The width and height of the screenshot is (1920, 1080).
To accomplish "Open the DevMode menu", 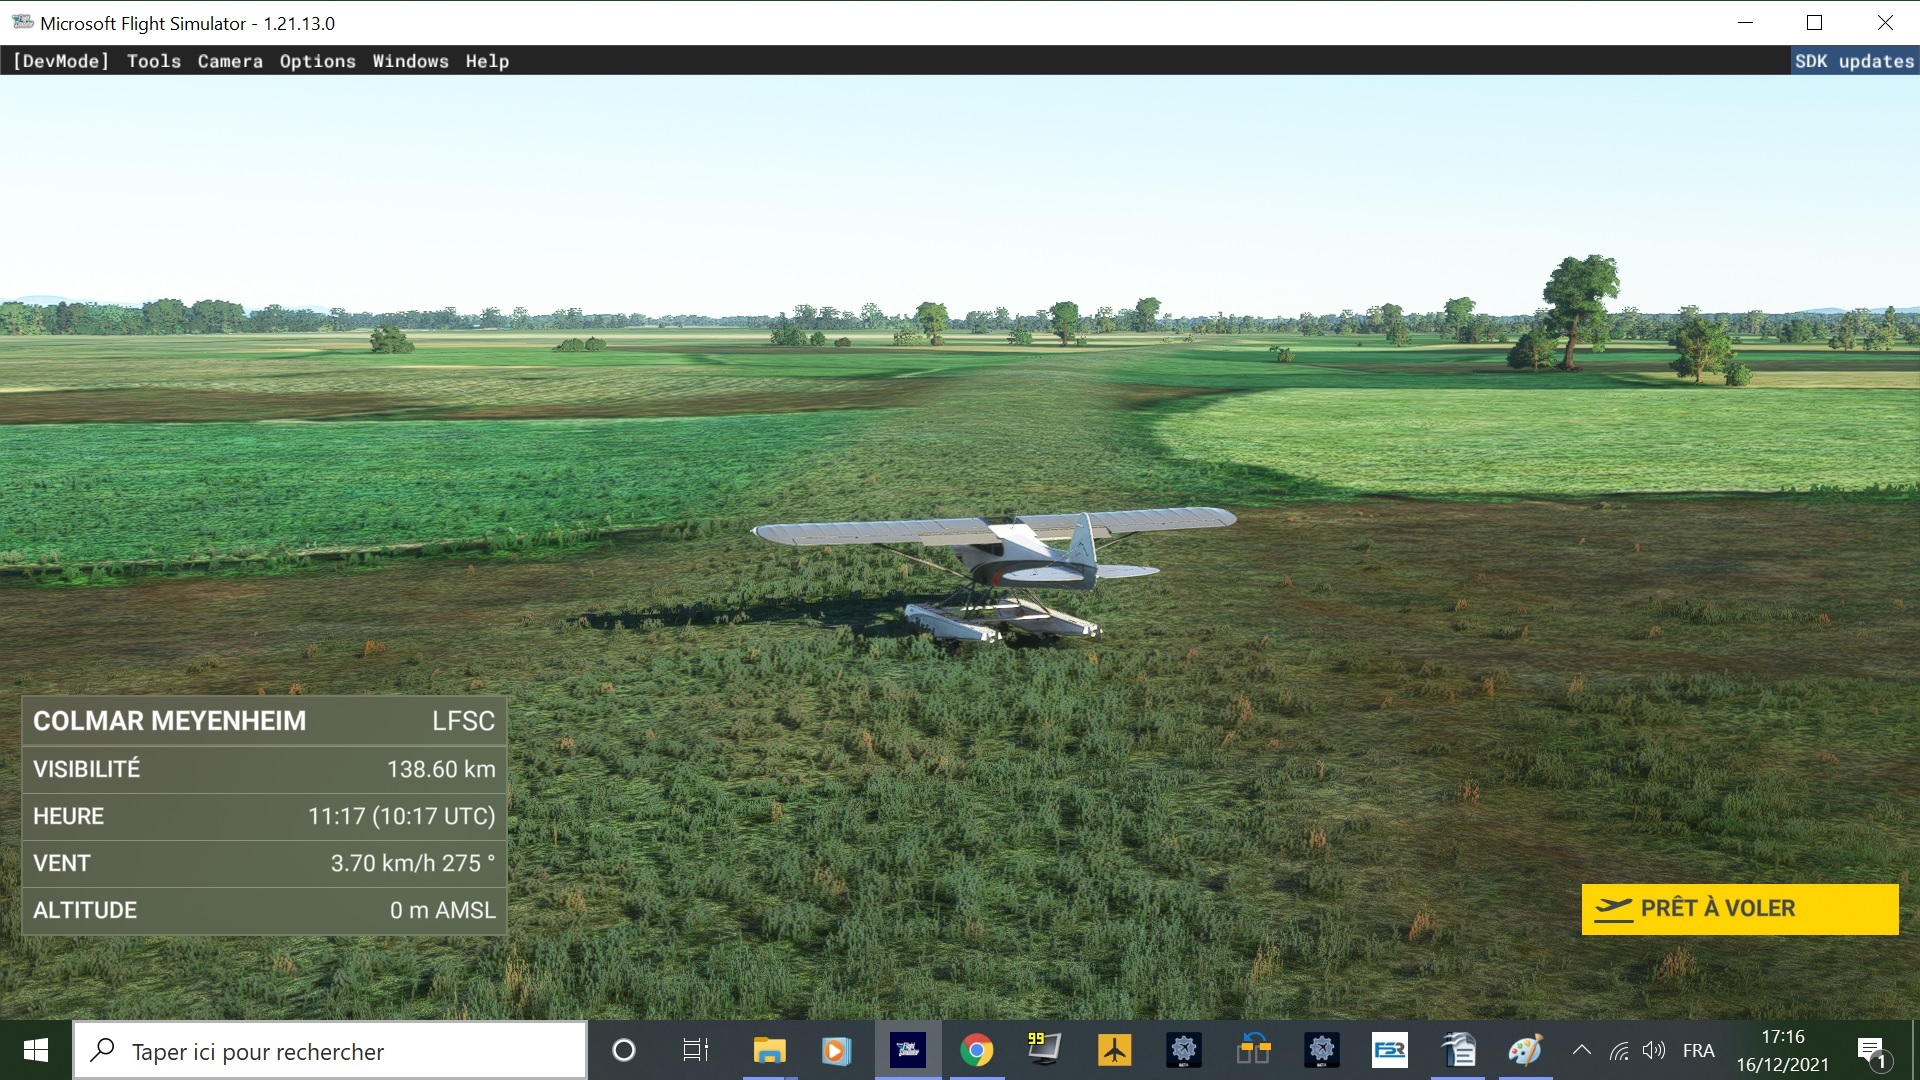I will pos(60,61).
